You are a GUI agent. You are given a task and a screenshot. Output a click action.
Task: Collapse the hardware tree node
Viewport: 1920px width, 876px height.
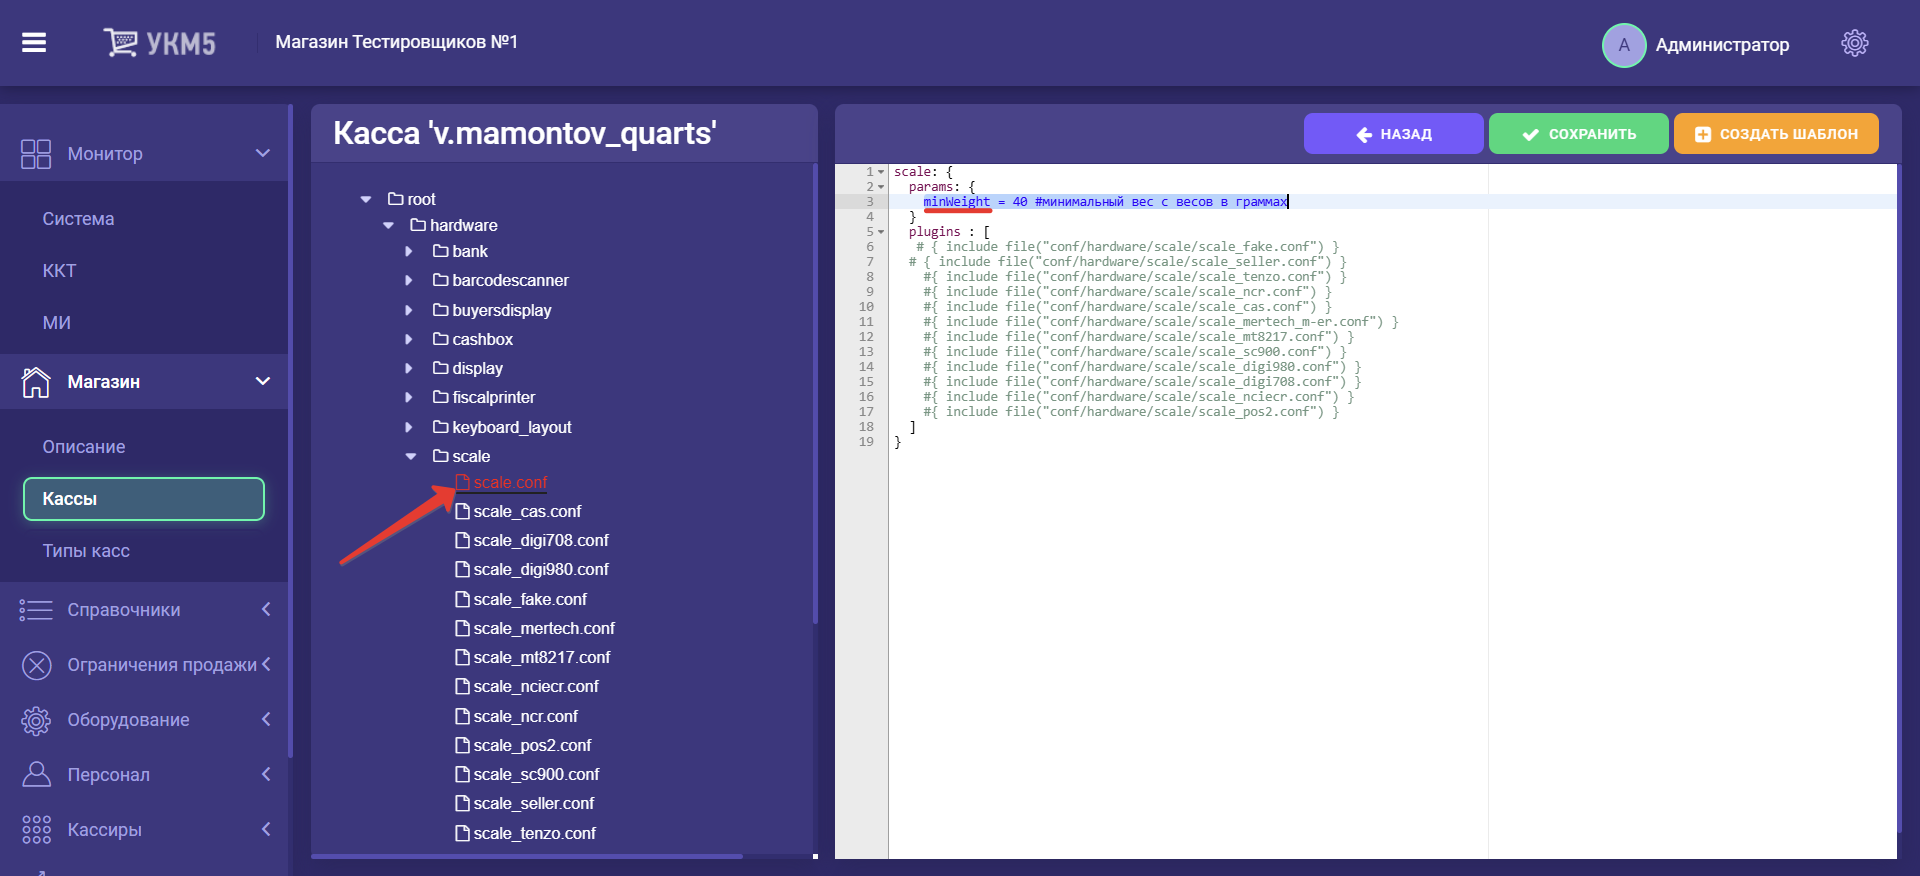click(388, 225)
